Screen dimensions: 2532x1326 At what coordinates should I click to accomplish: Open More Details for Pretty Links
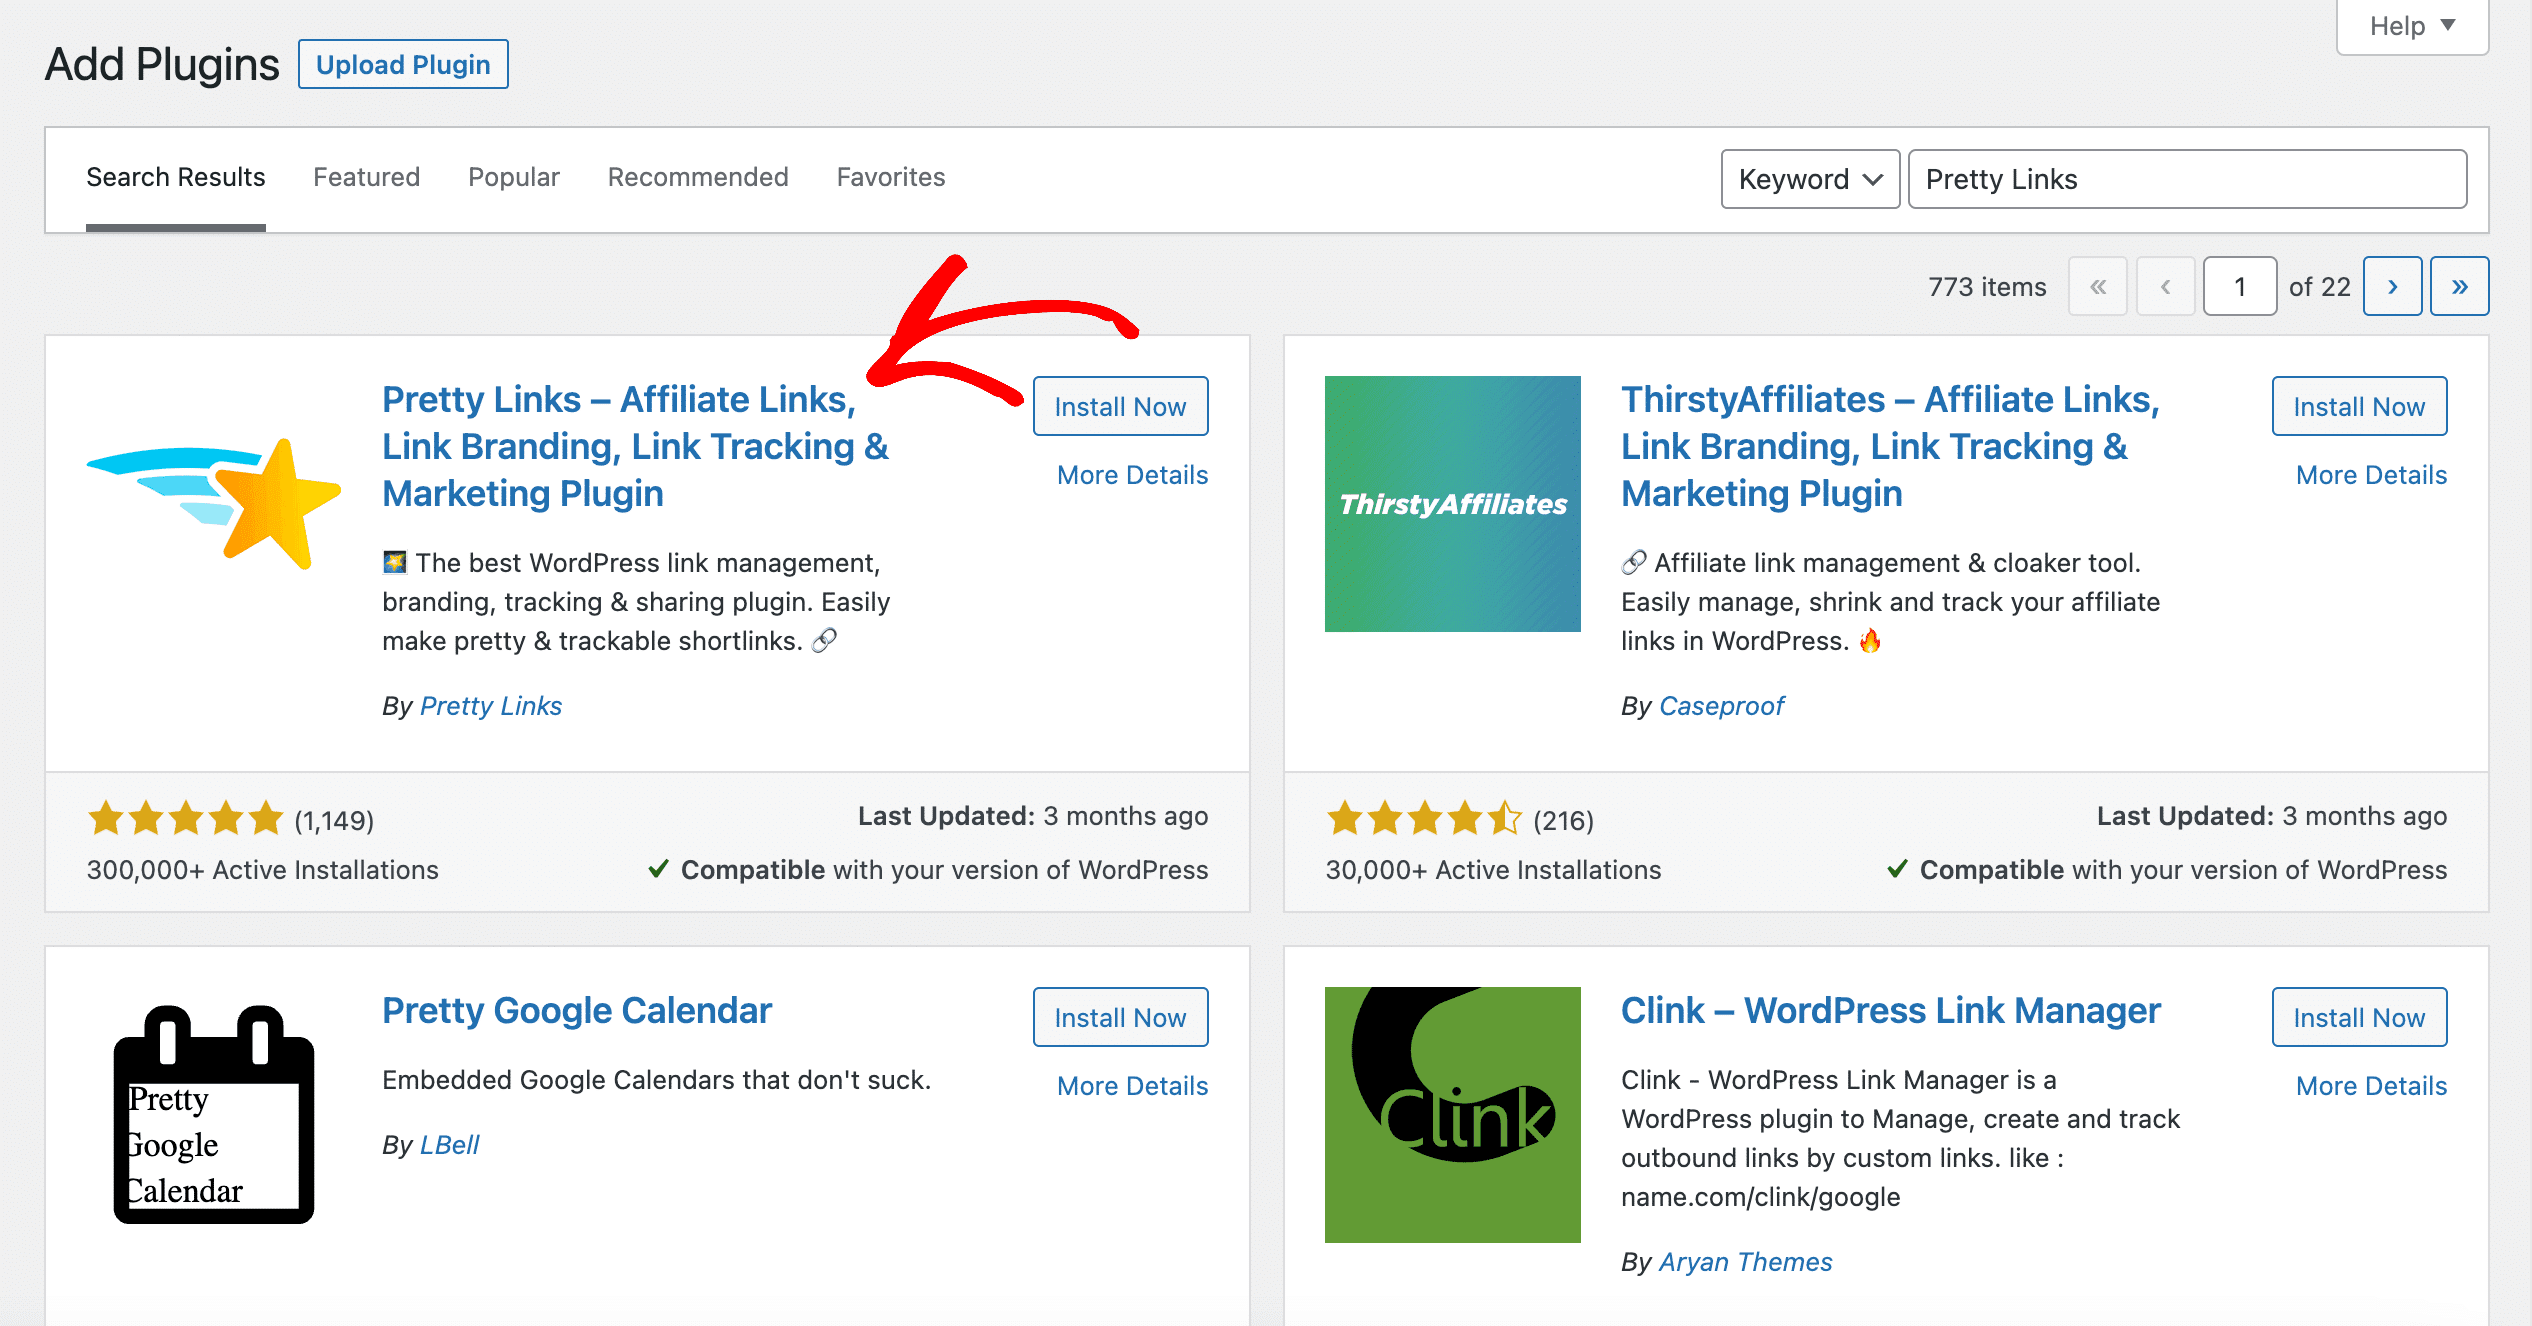tap(1132, 475)
